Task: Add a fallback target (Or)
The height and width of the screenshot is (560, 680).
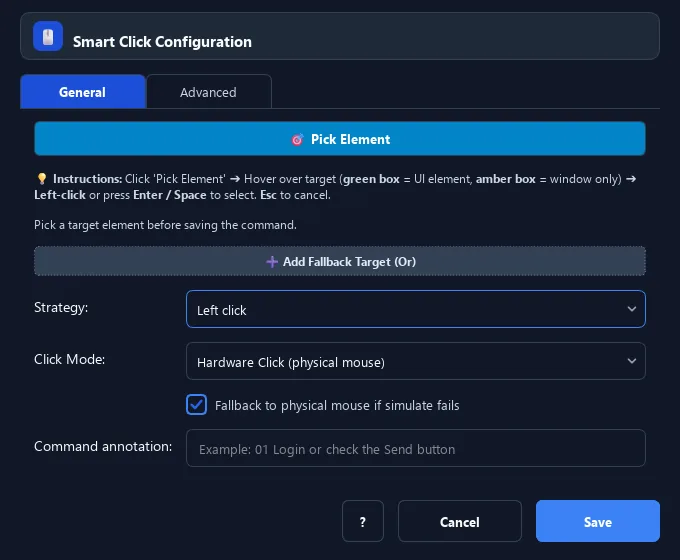Action: 340,261
